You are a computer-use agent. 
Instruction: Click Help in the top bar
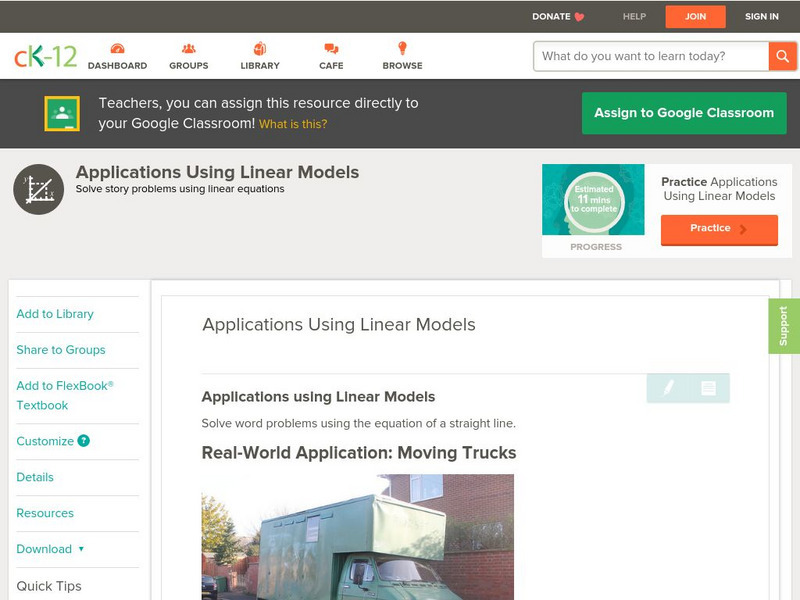634,16
